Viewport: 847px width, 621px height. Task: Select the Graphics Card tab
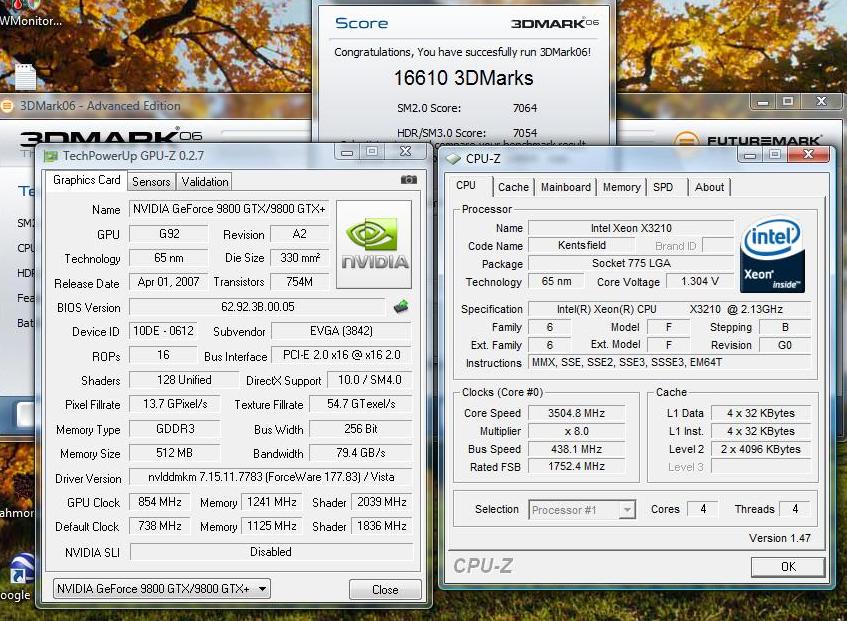tap(86, 180)
